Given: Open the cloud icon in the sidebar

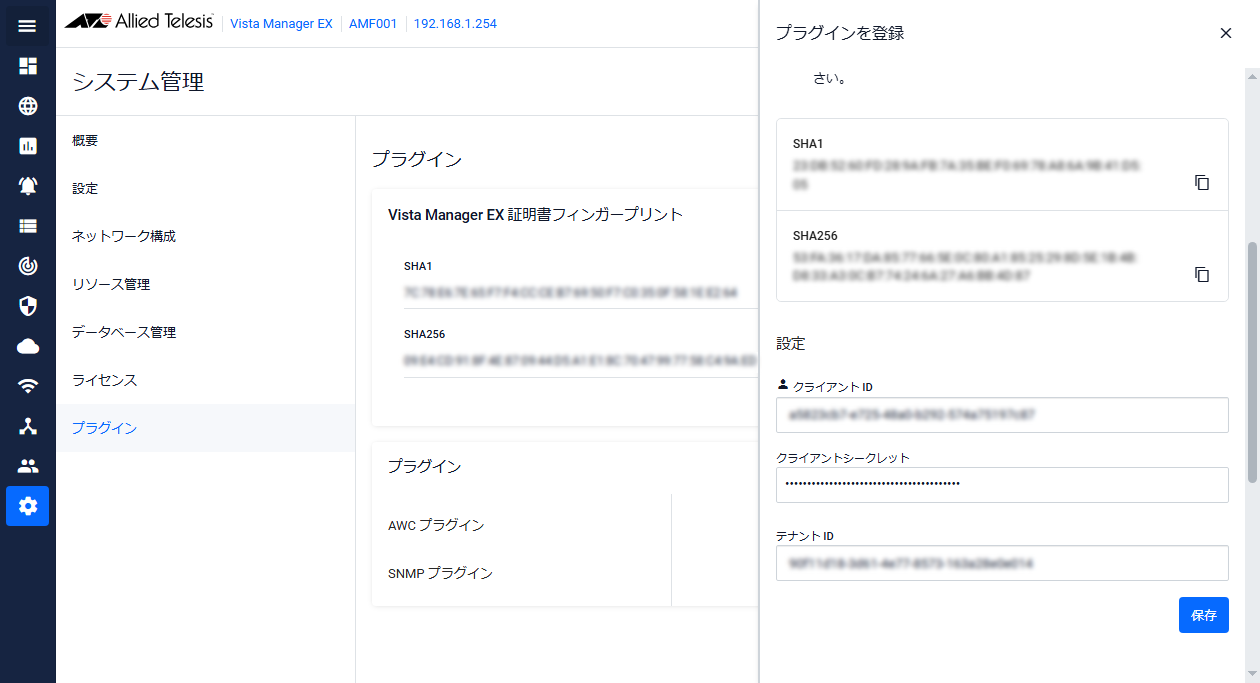Looking at the screenshot, I should tap(27, 346).
